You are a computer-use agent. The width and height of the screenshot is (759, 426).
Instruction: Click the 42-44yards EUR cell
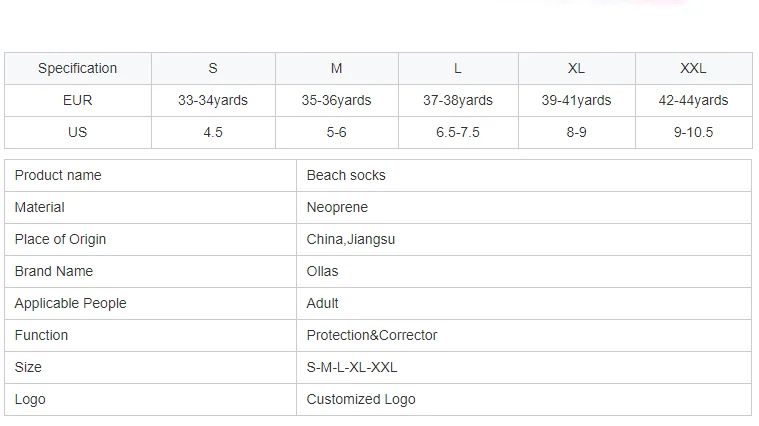coord(693,100)
